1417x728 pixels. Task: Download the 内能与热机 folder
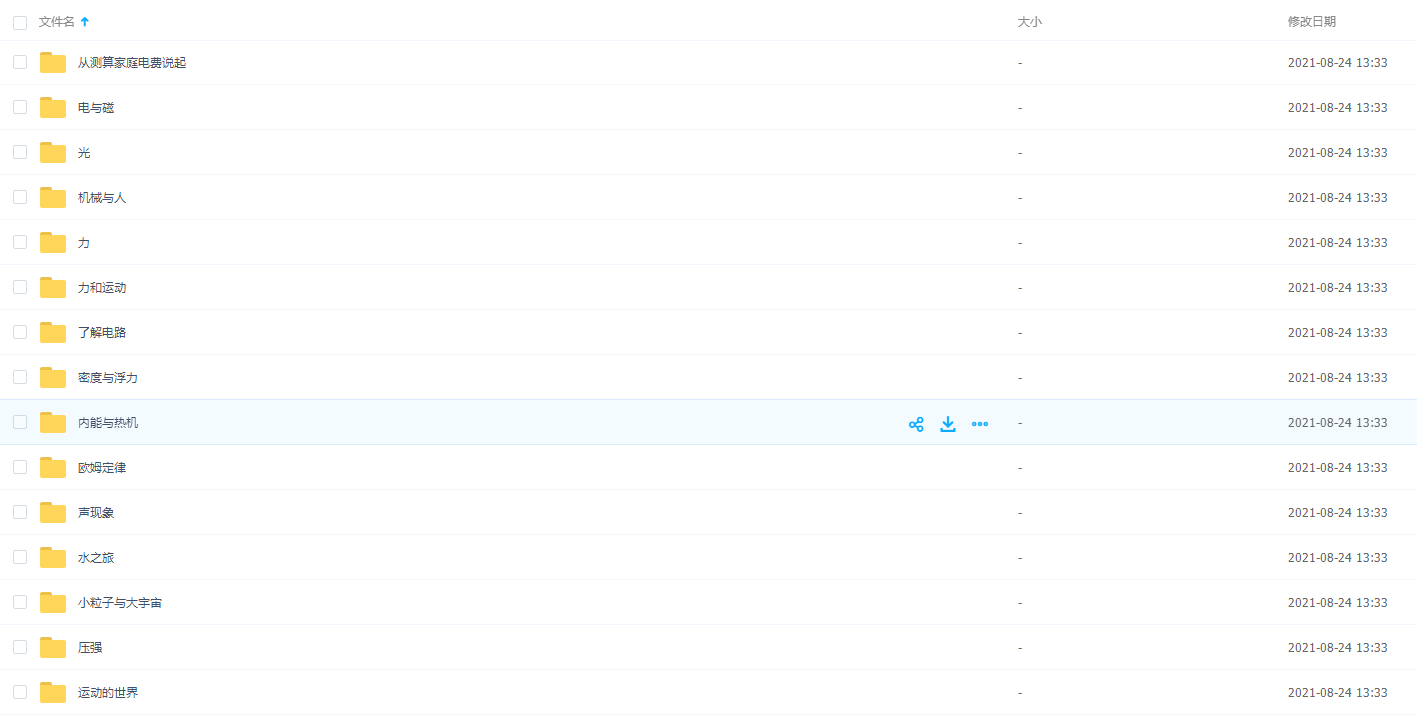coord(948,424)
